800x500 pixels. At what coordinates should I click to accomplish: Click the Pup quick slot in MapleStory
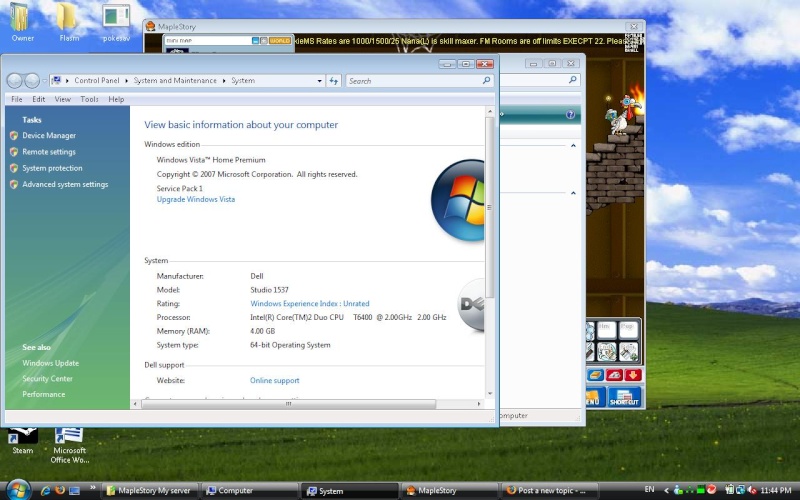coord(628,330)
